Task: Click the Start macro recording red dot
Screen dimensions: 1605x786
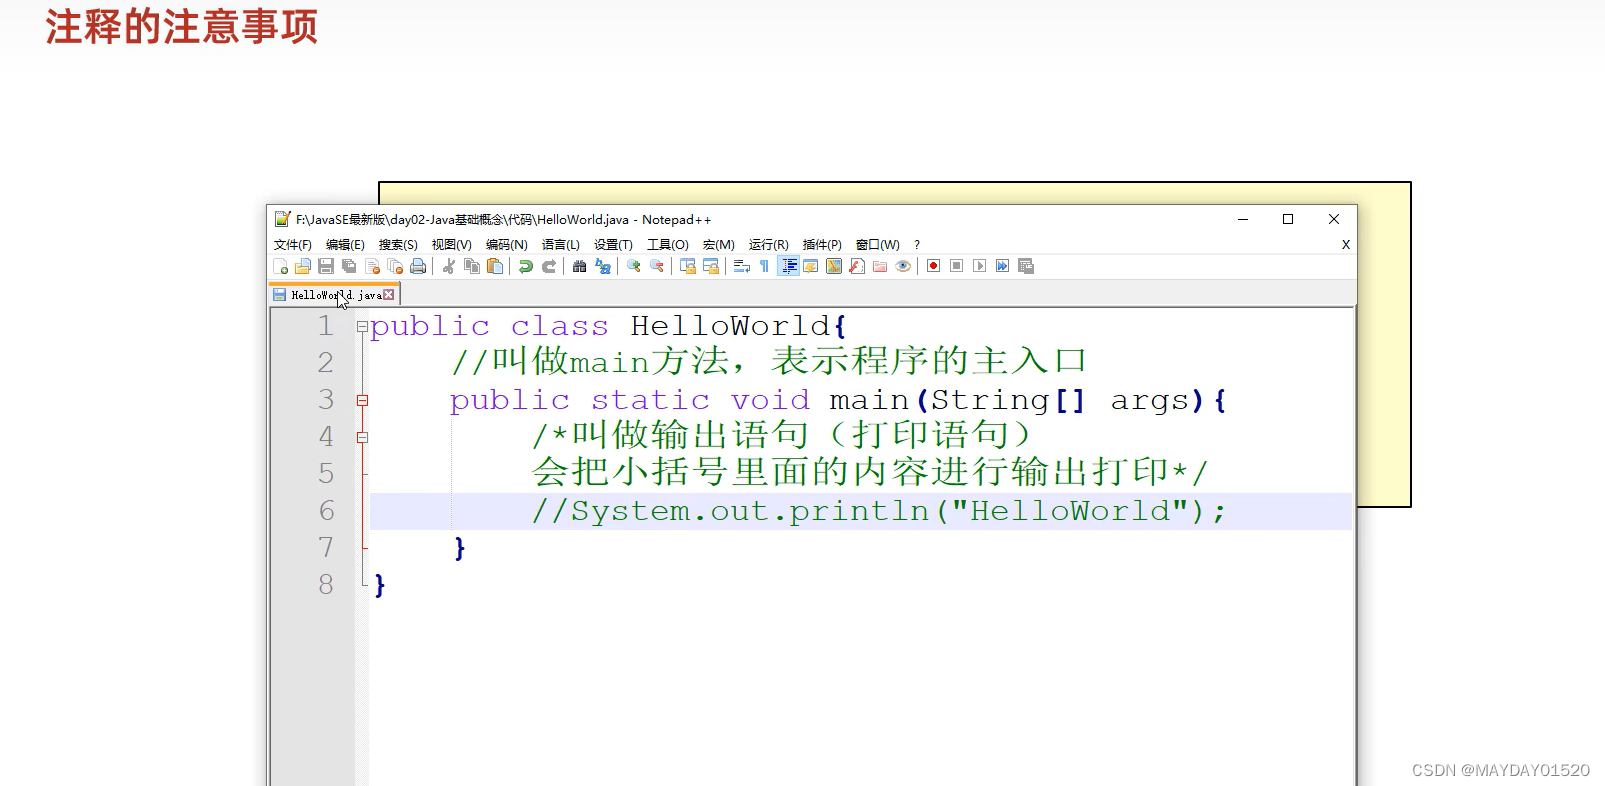Action: [934, 266]
